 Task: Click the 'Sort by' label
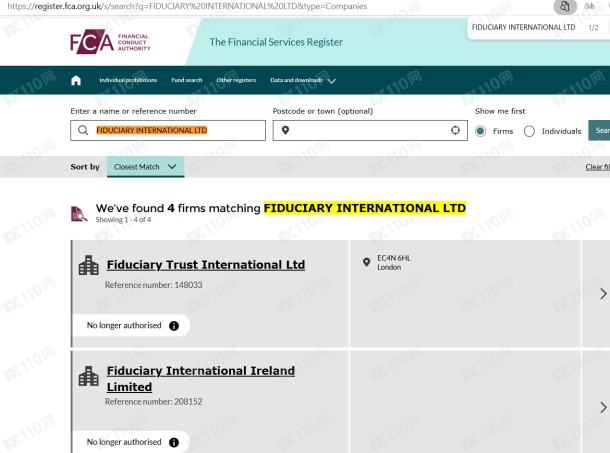click(85, 167)
